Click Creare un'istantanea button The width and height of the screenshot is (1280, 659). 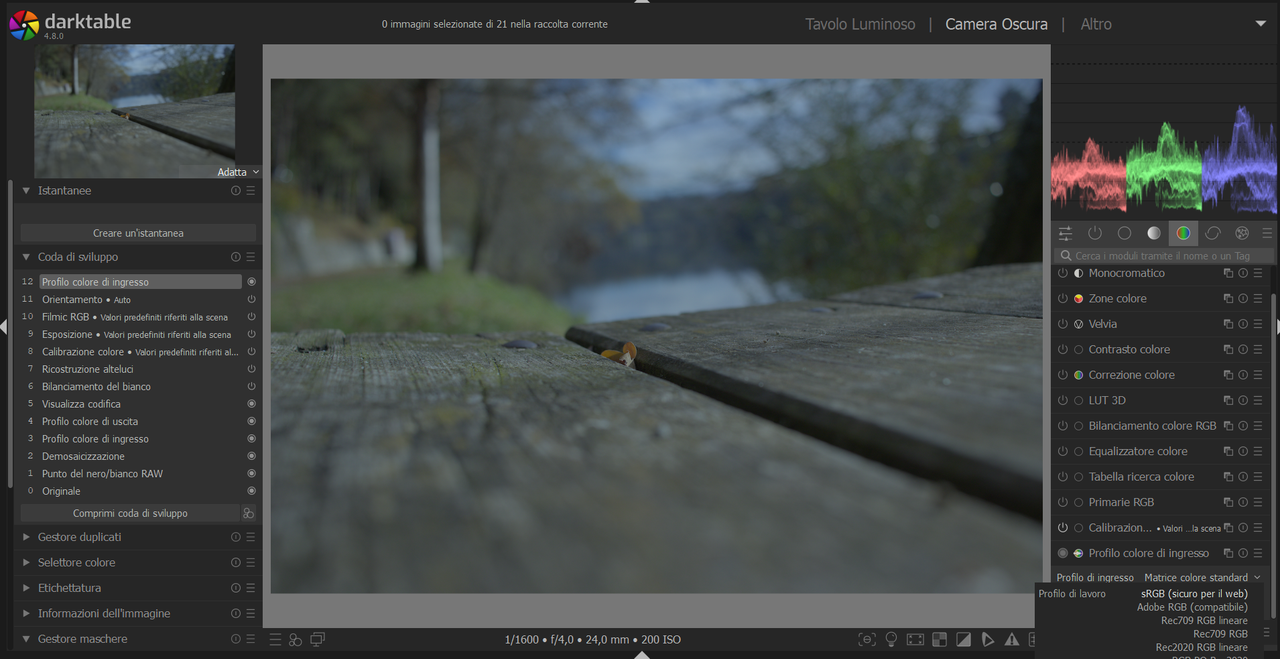(138, 233)
